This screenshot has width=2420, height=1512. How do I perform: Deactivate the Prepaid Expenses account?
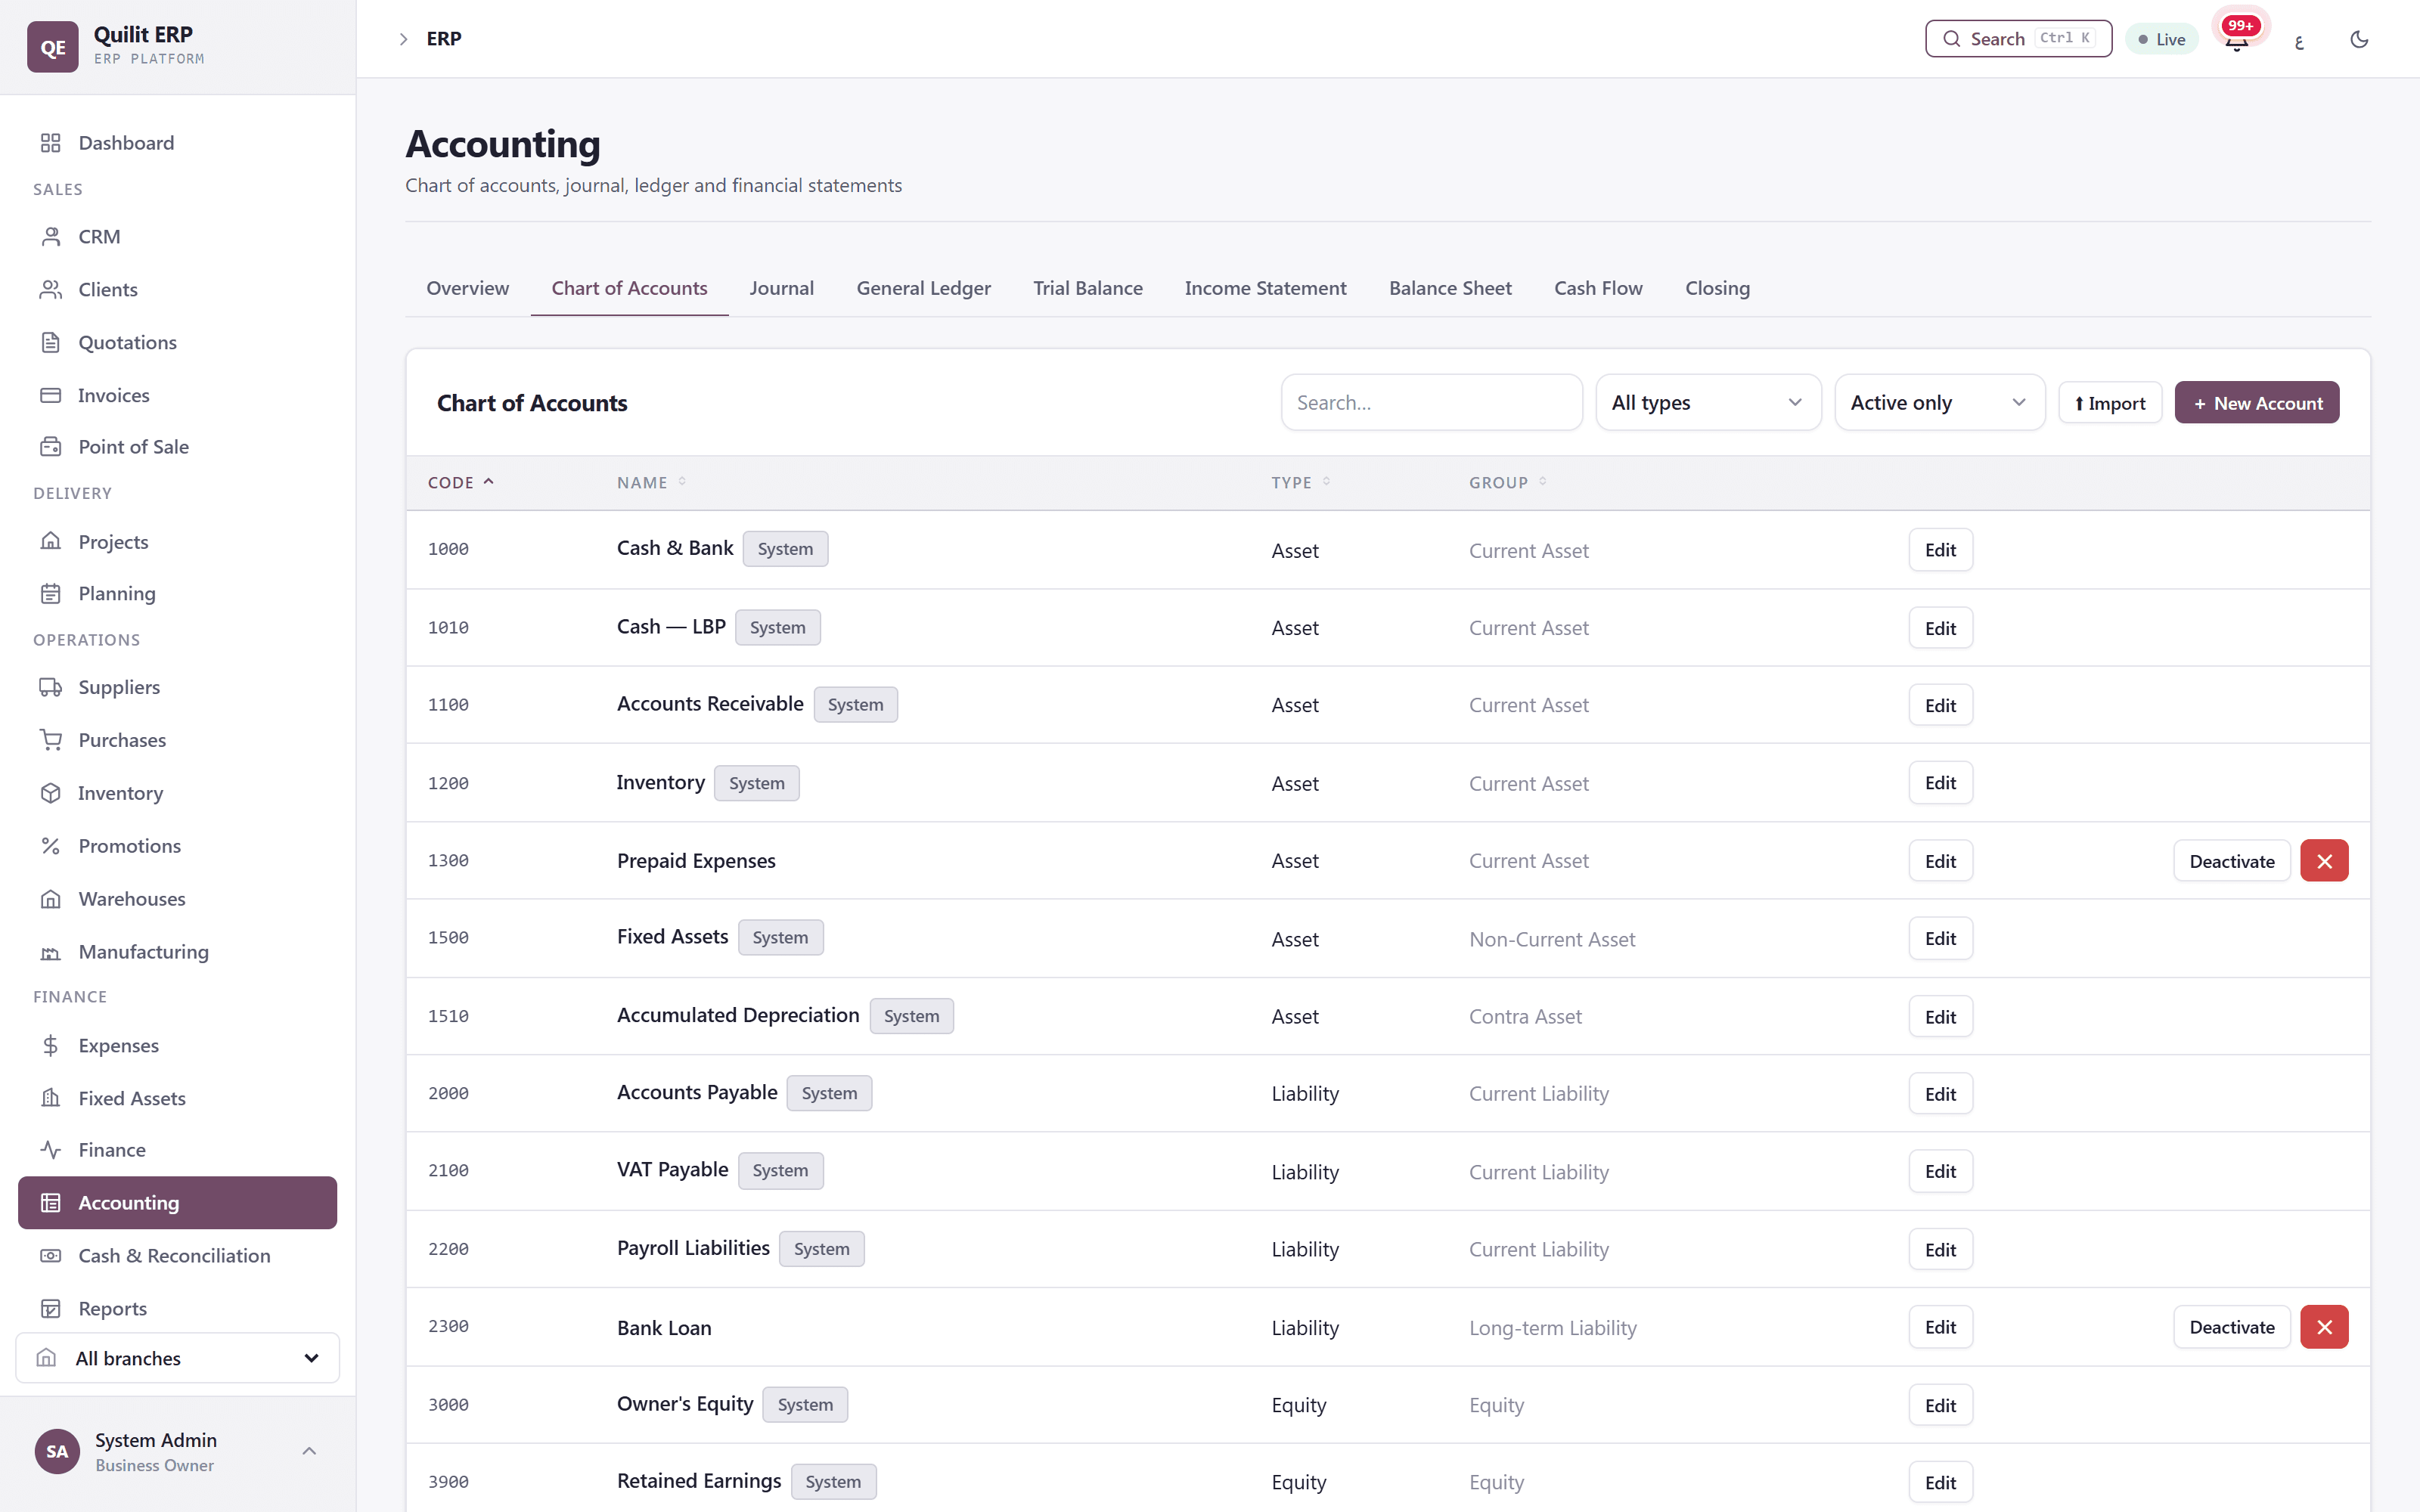click(x=2231, y=861)
